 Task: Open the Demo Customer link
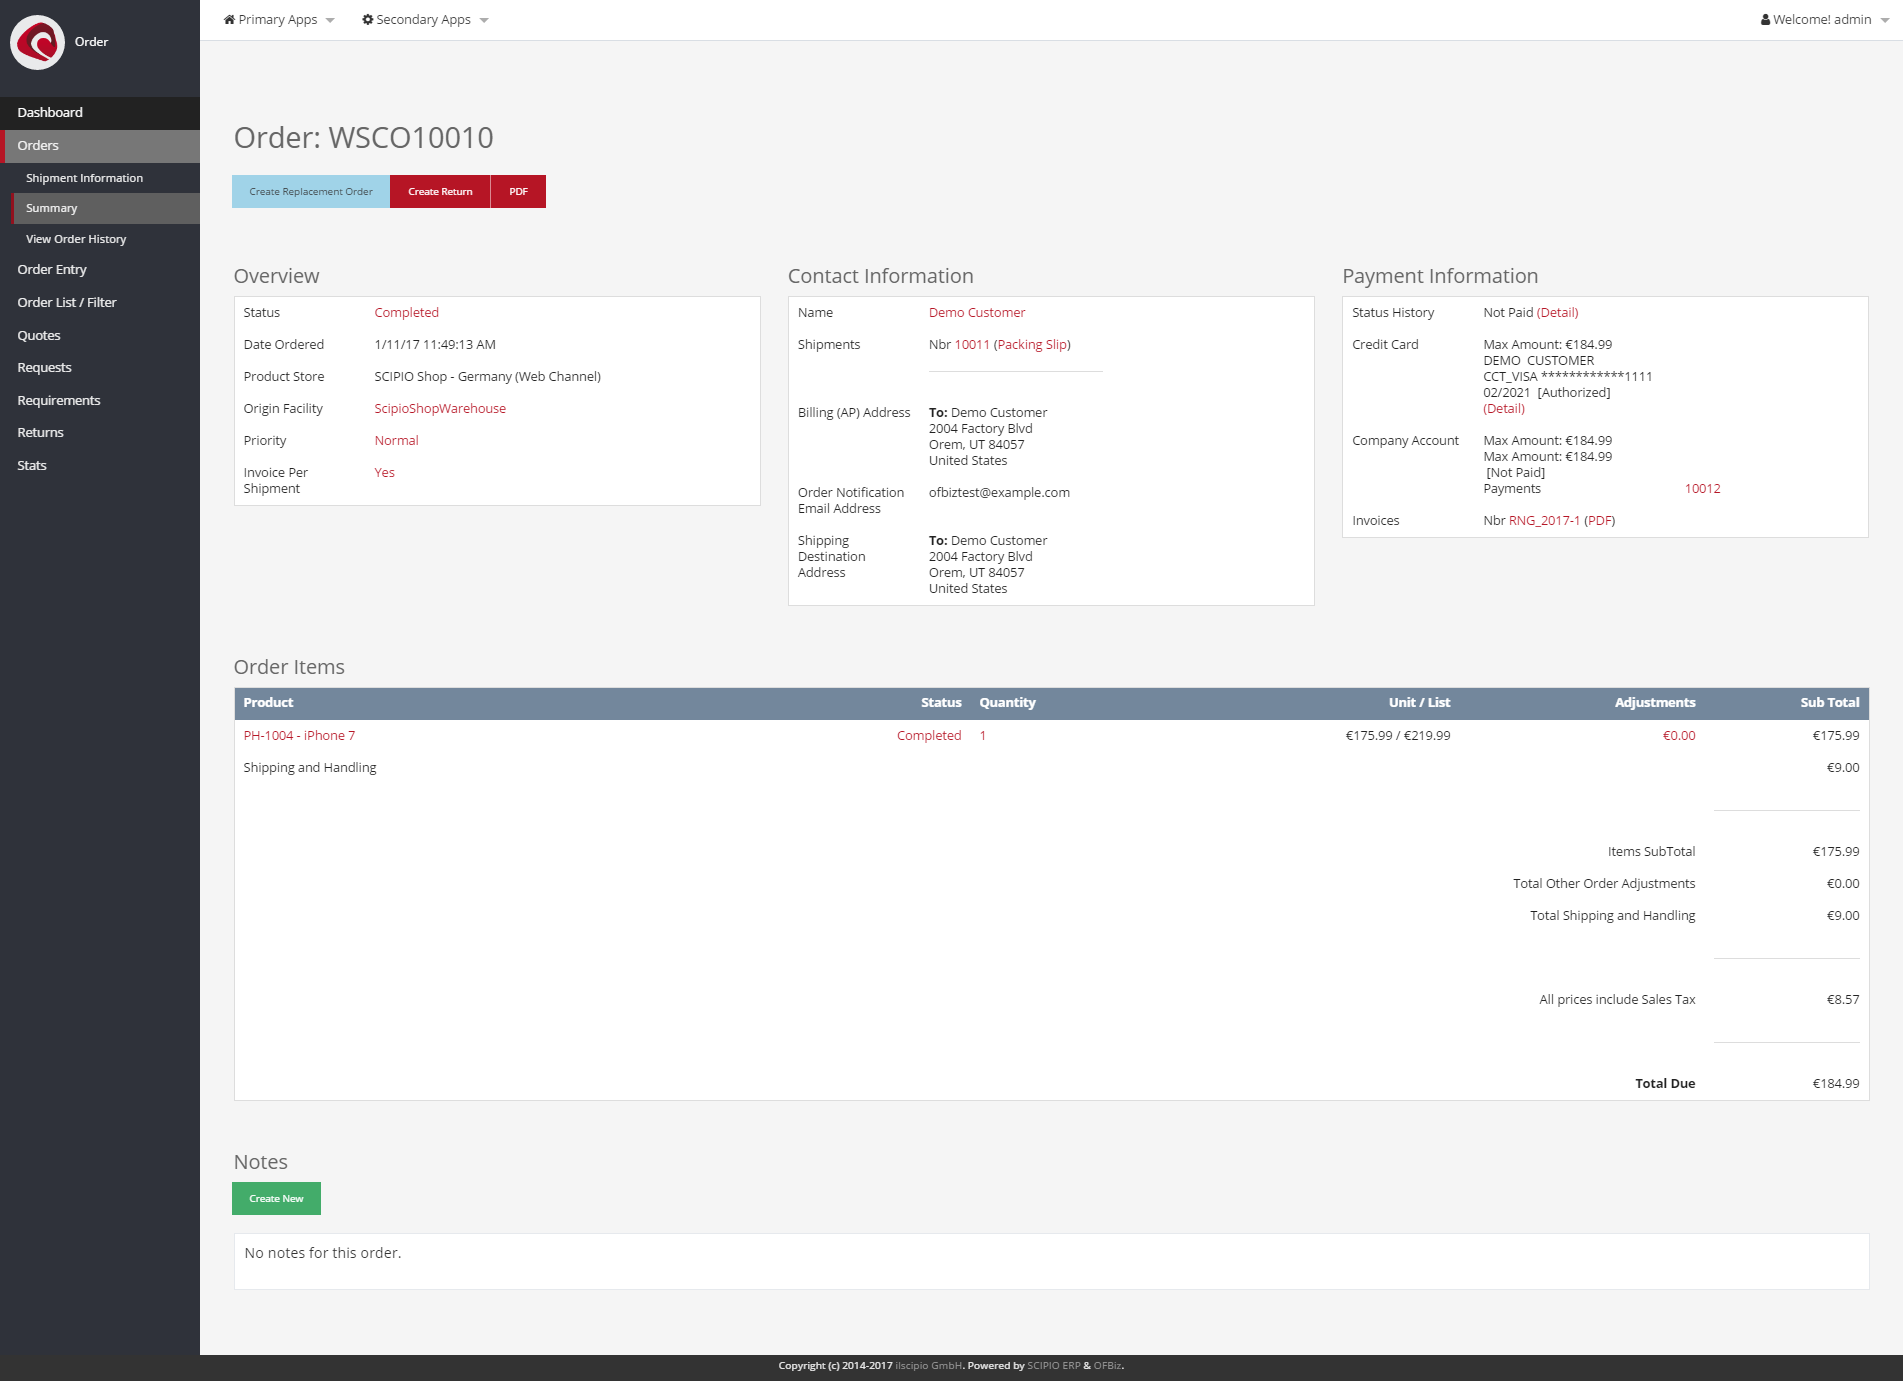click(x=976, y=312)
